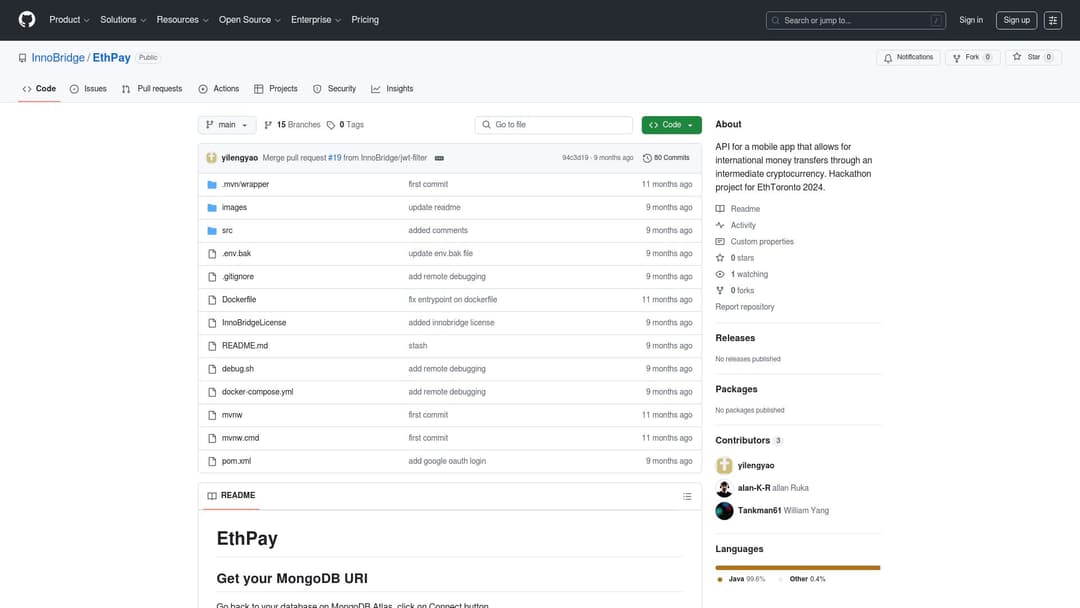Click the pom.xml file icon
The image size is (1080, 608).
point(212,461)
